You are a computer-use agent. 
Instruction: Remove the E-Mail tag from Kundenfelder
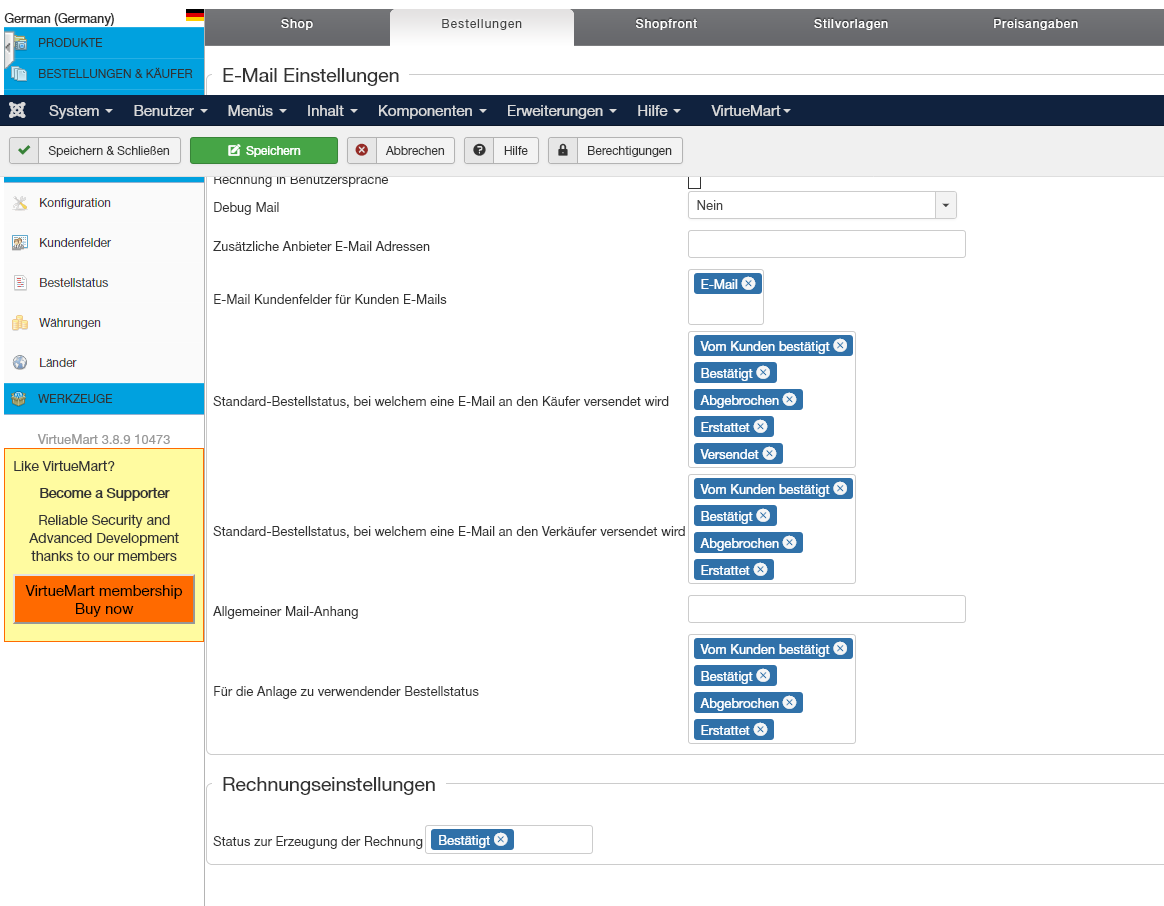click(x=749, y=284)
